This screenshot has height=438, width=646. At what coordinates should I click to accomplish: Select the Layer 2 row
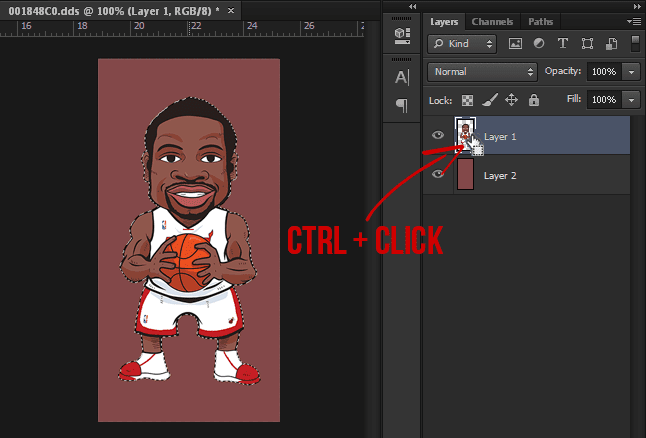pos(527,175)
